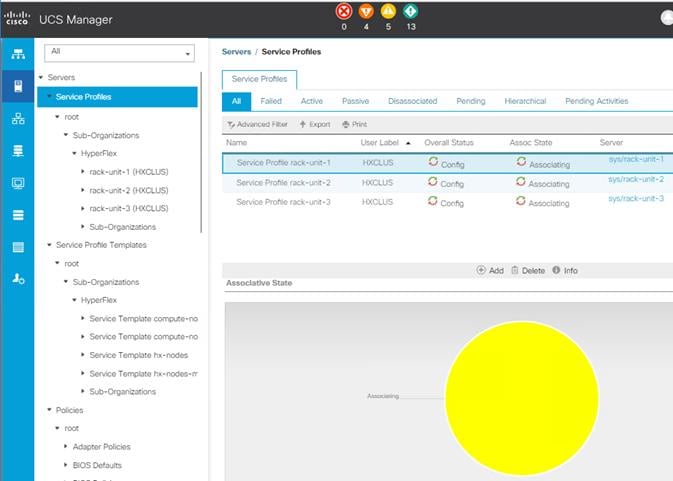The image size is (673, 481).
Task: Select the Service Profile rack-unit-2 row
Action: (x=447, y=183)
